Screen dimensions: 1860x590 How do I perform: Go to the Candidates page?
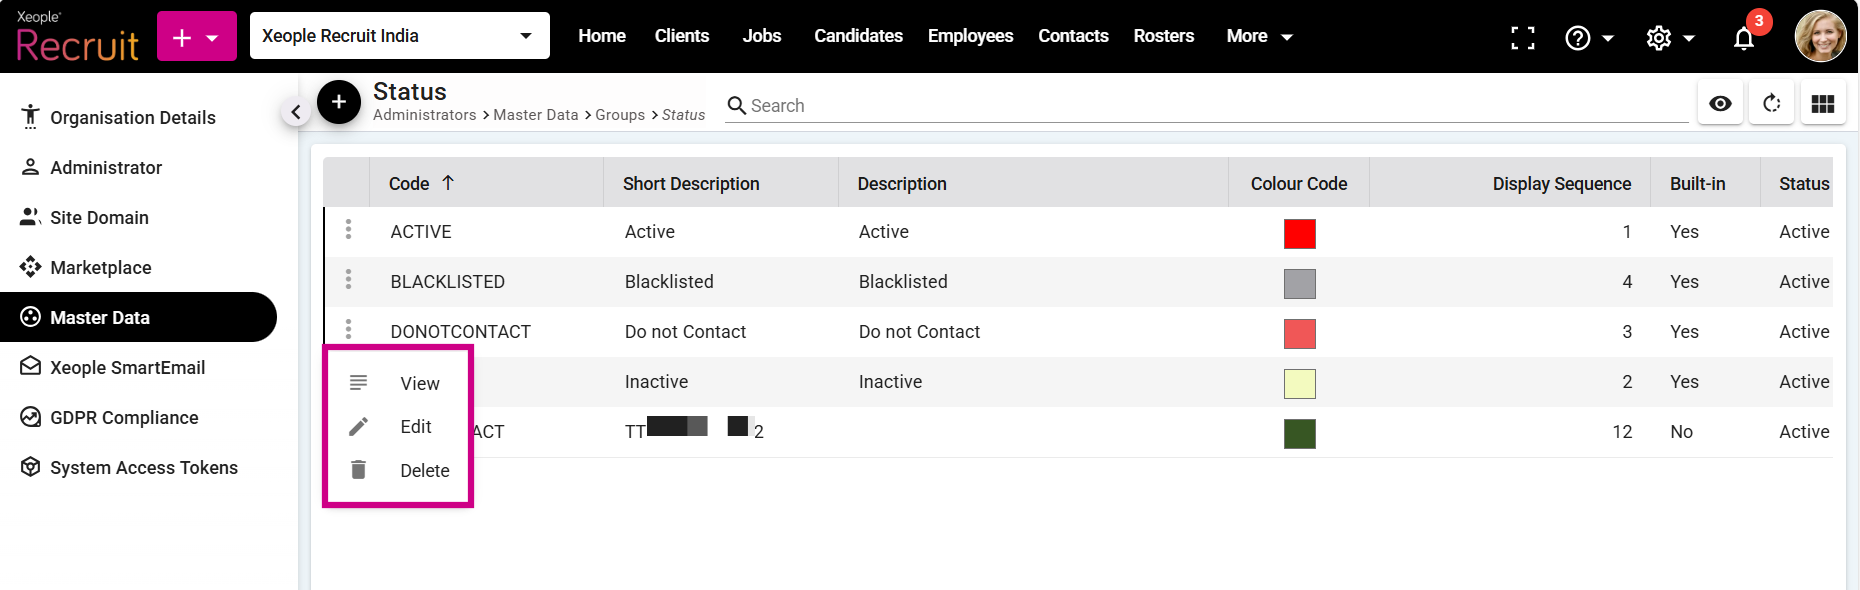pyautogui.click(x=858, y=36)
